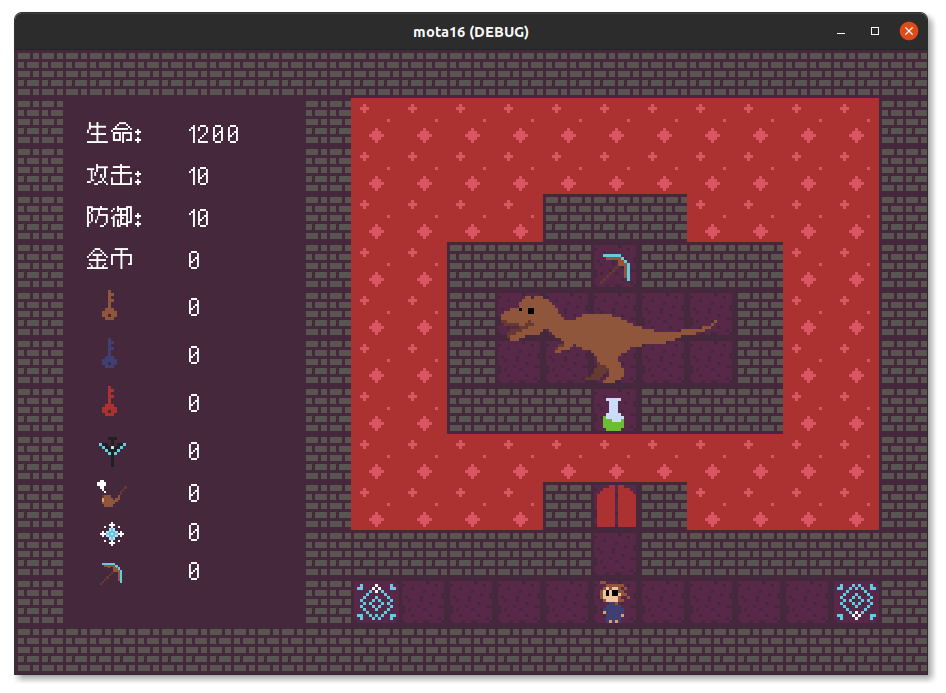Screen dimensions: 946x693
Task: Click the red double door in the map
Action: (x=616, y=507)
